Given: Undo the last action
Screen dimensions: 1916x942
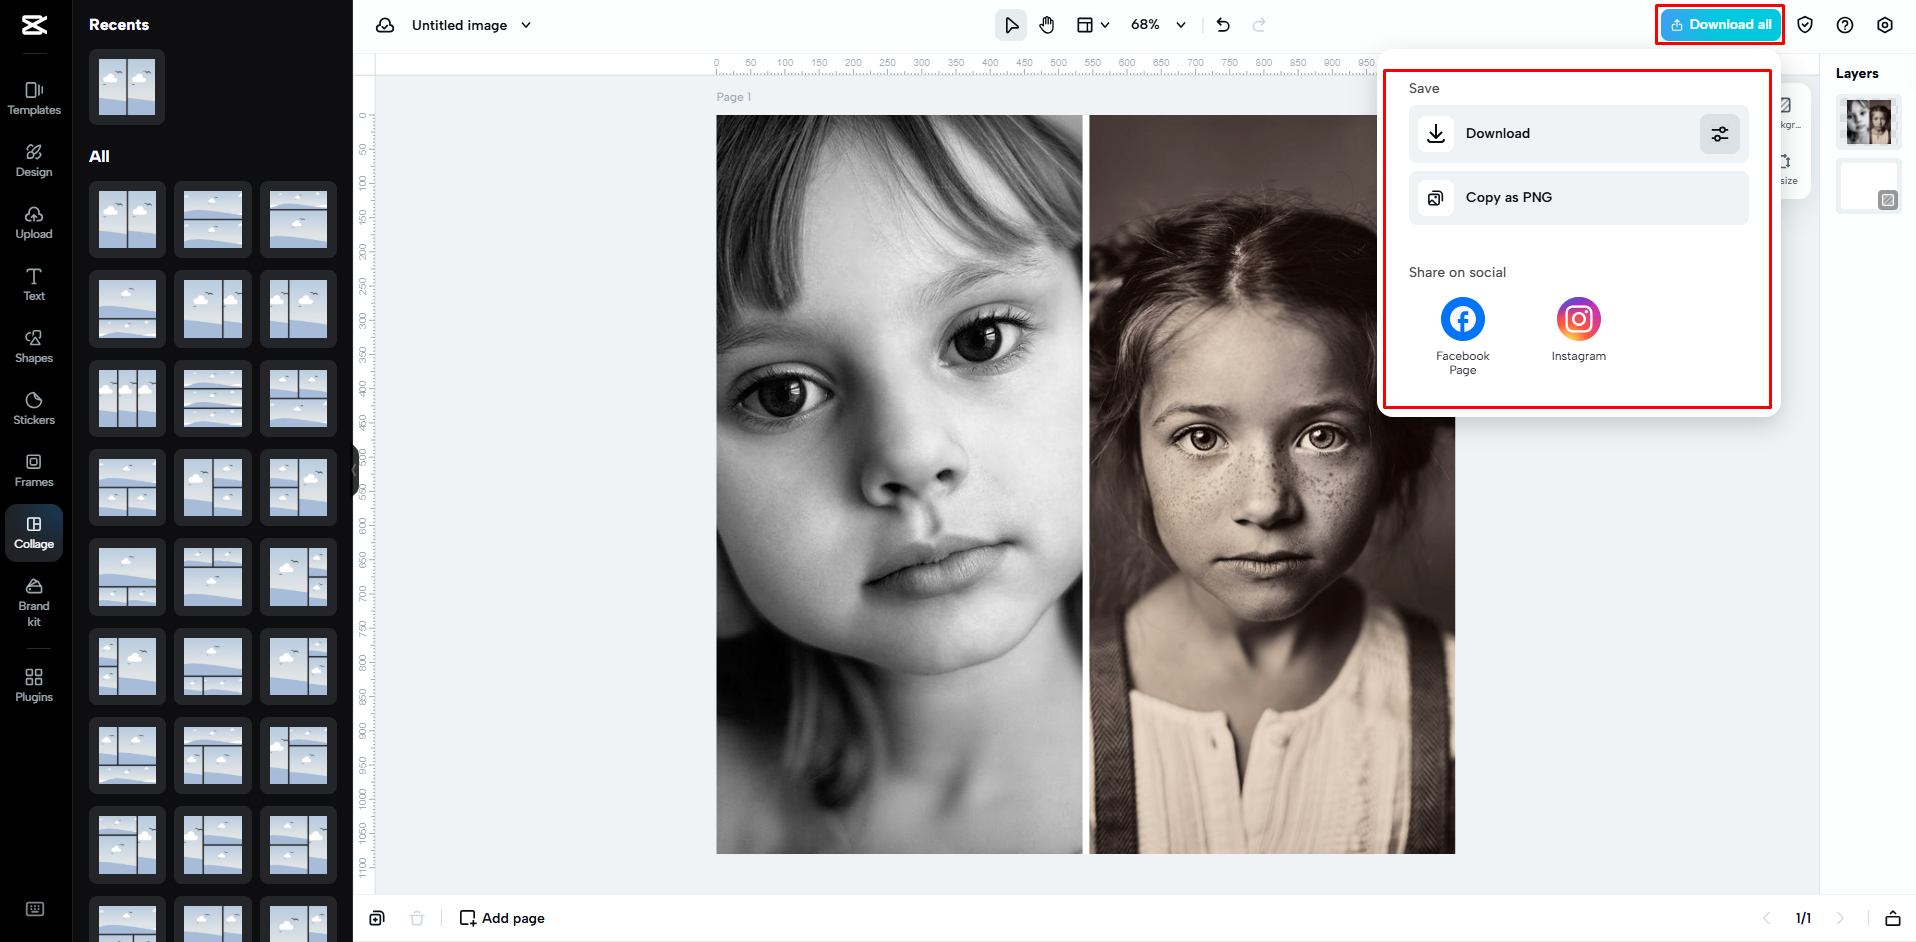Looking at the screenshot, I should pyautogui.click(x=1222, y=24).
